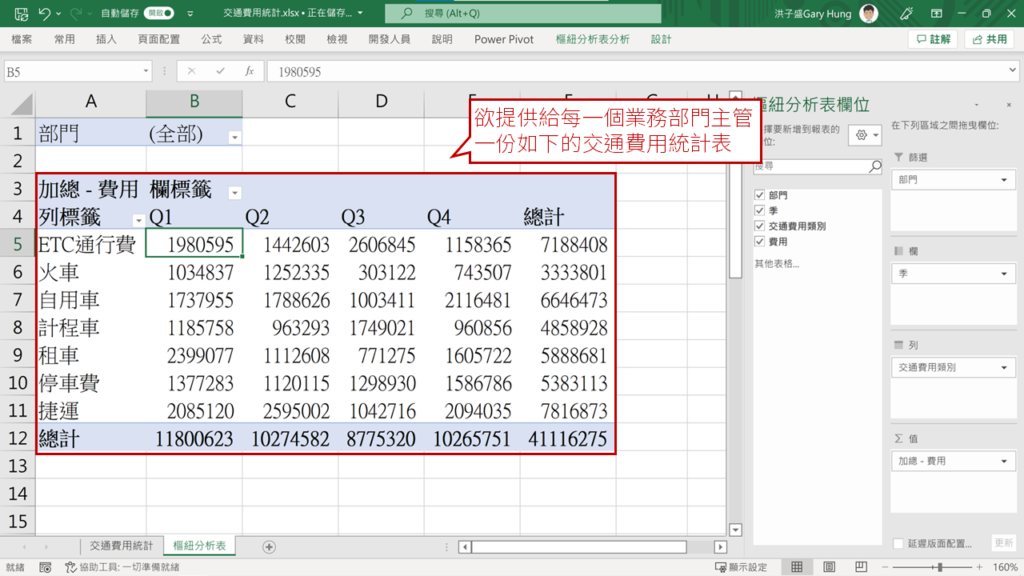Viewport: 1024px width, 576px height.
Task: Expand the formula bar with chevron
Action: (1012, 70)
